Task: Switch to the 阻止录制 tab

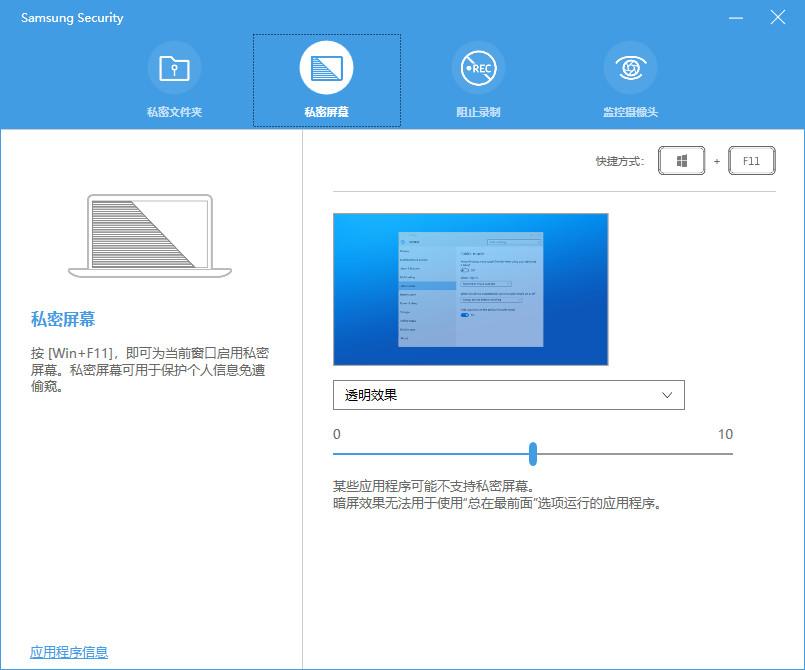Action: (x=478, y=111)
